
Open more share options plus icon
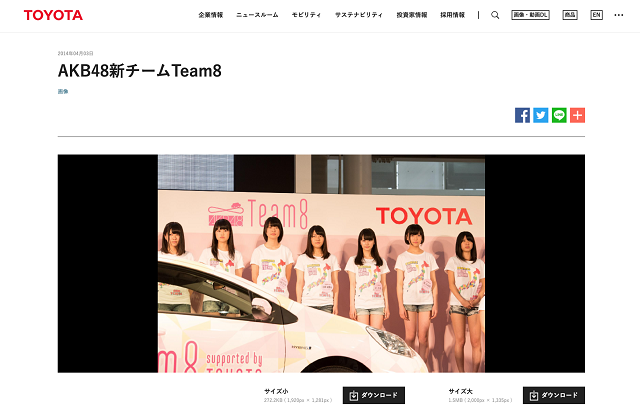pos(578,115)
